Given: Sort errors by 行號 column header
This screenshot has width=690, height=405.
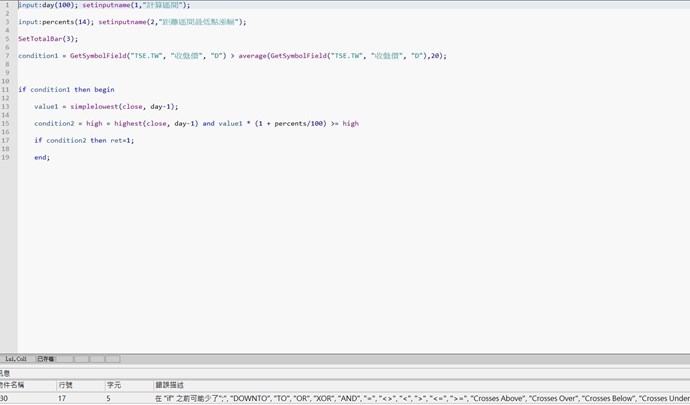Looking at the screenshot, I should (65, 385).
